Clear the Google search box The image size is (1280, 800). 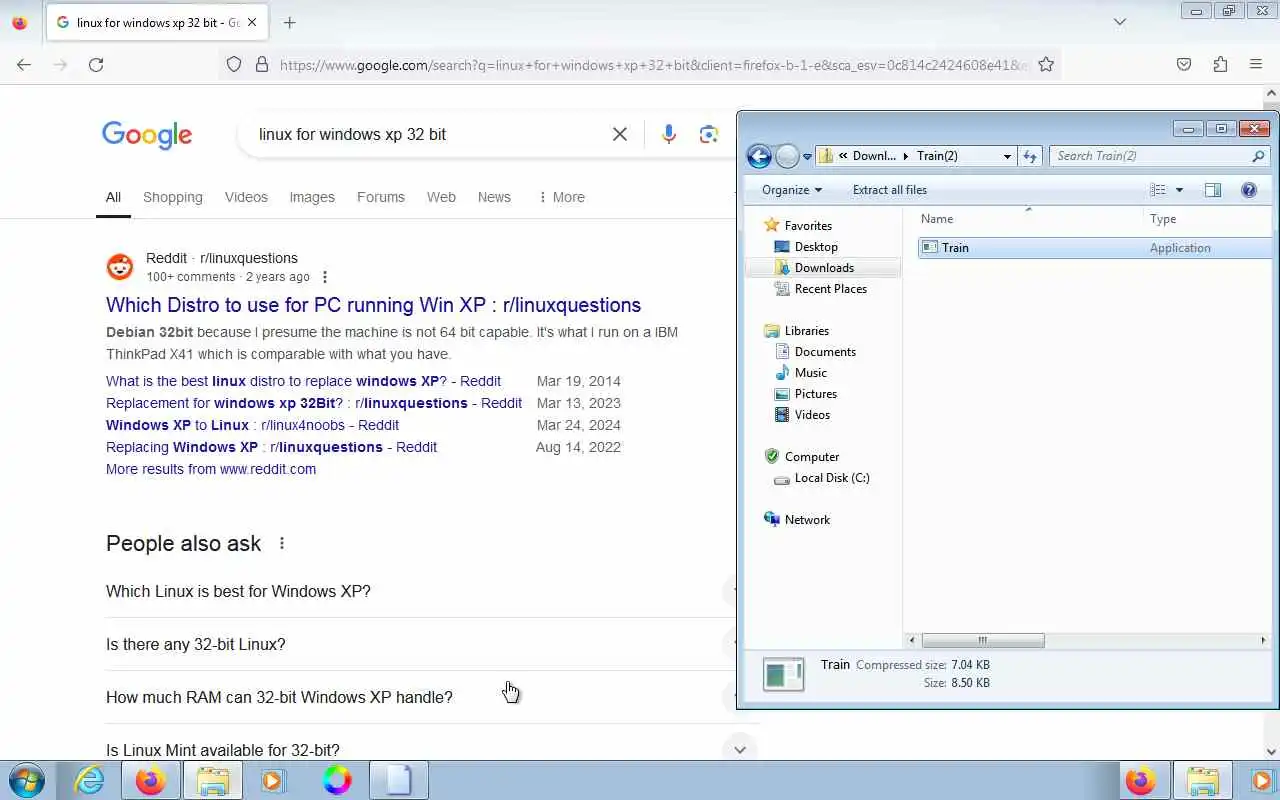tap(620, 134)
